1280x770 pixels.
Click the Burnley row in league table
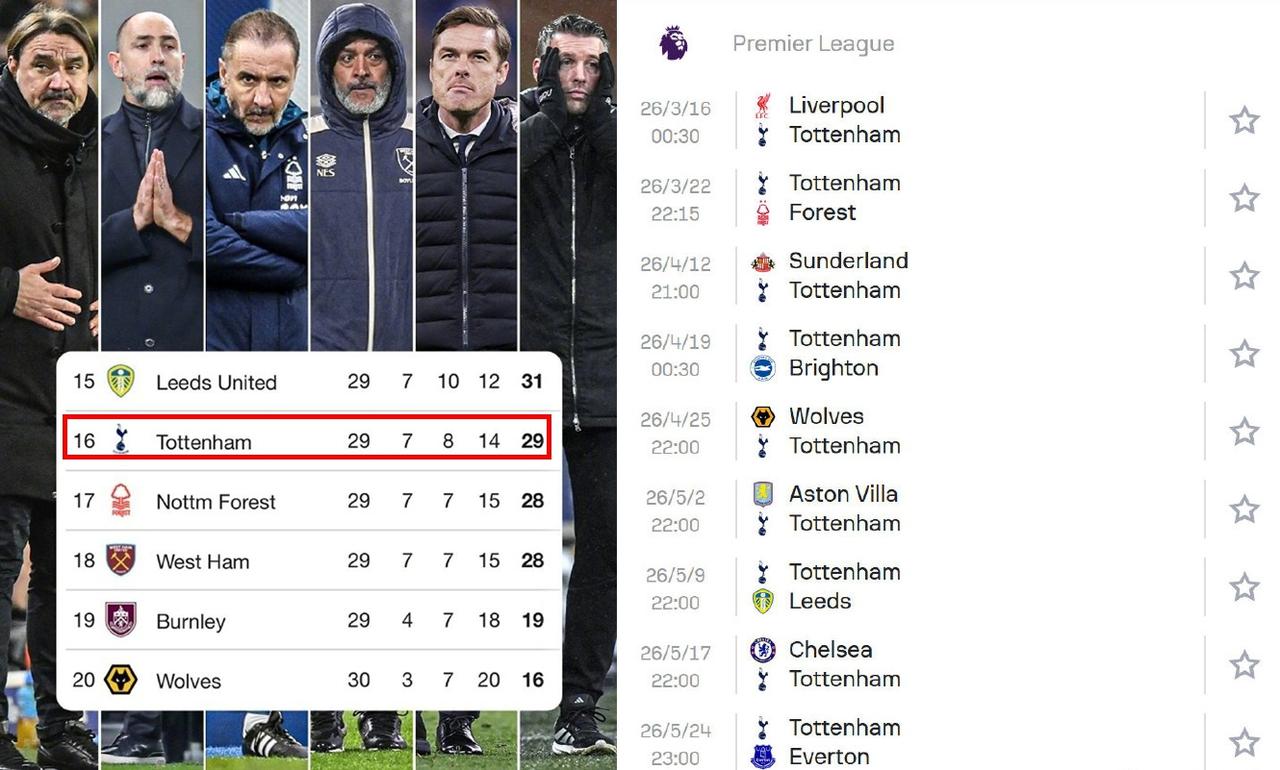307,621
